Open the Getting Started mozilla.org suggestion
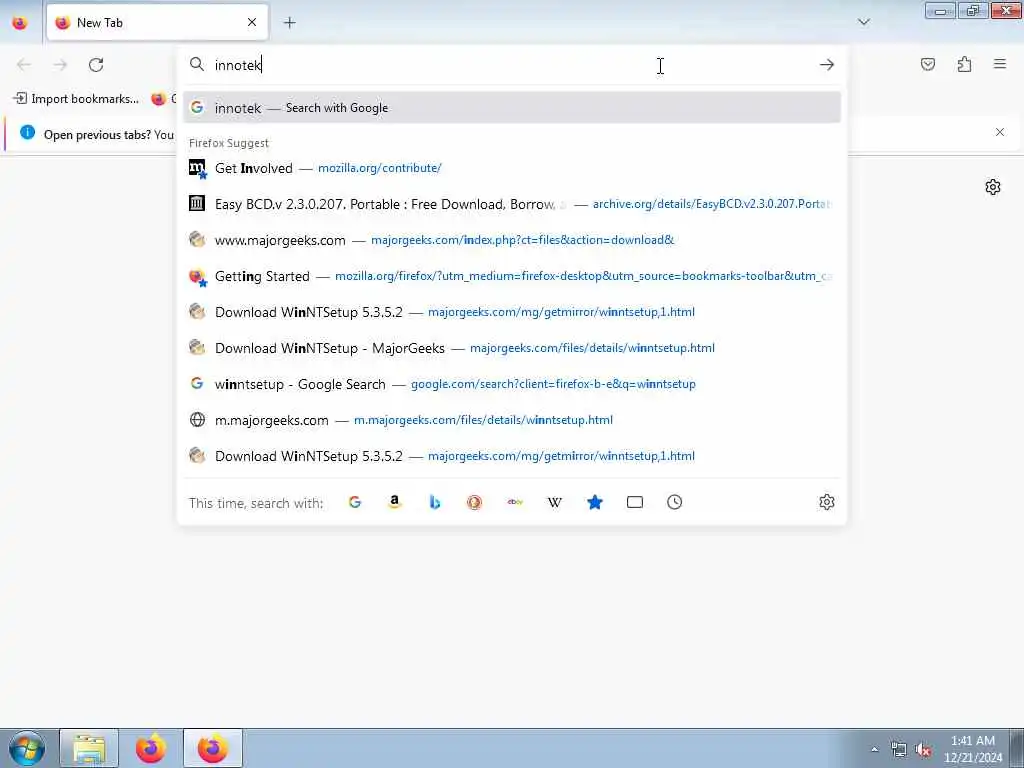The height and width of the screenshot is (768, 1024). (512, 276)
